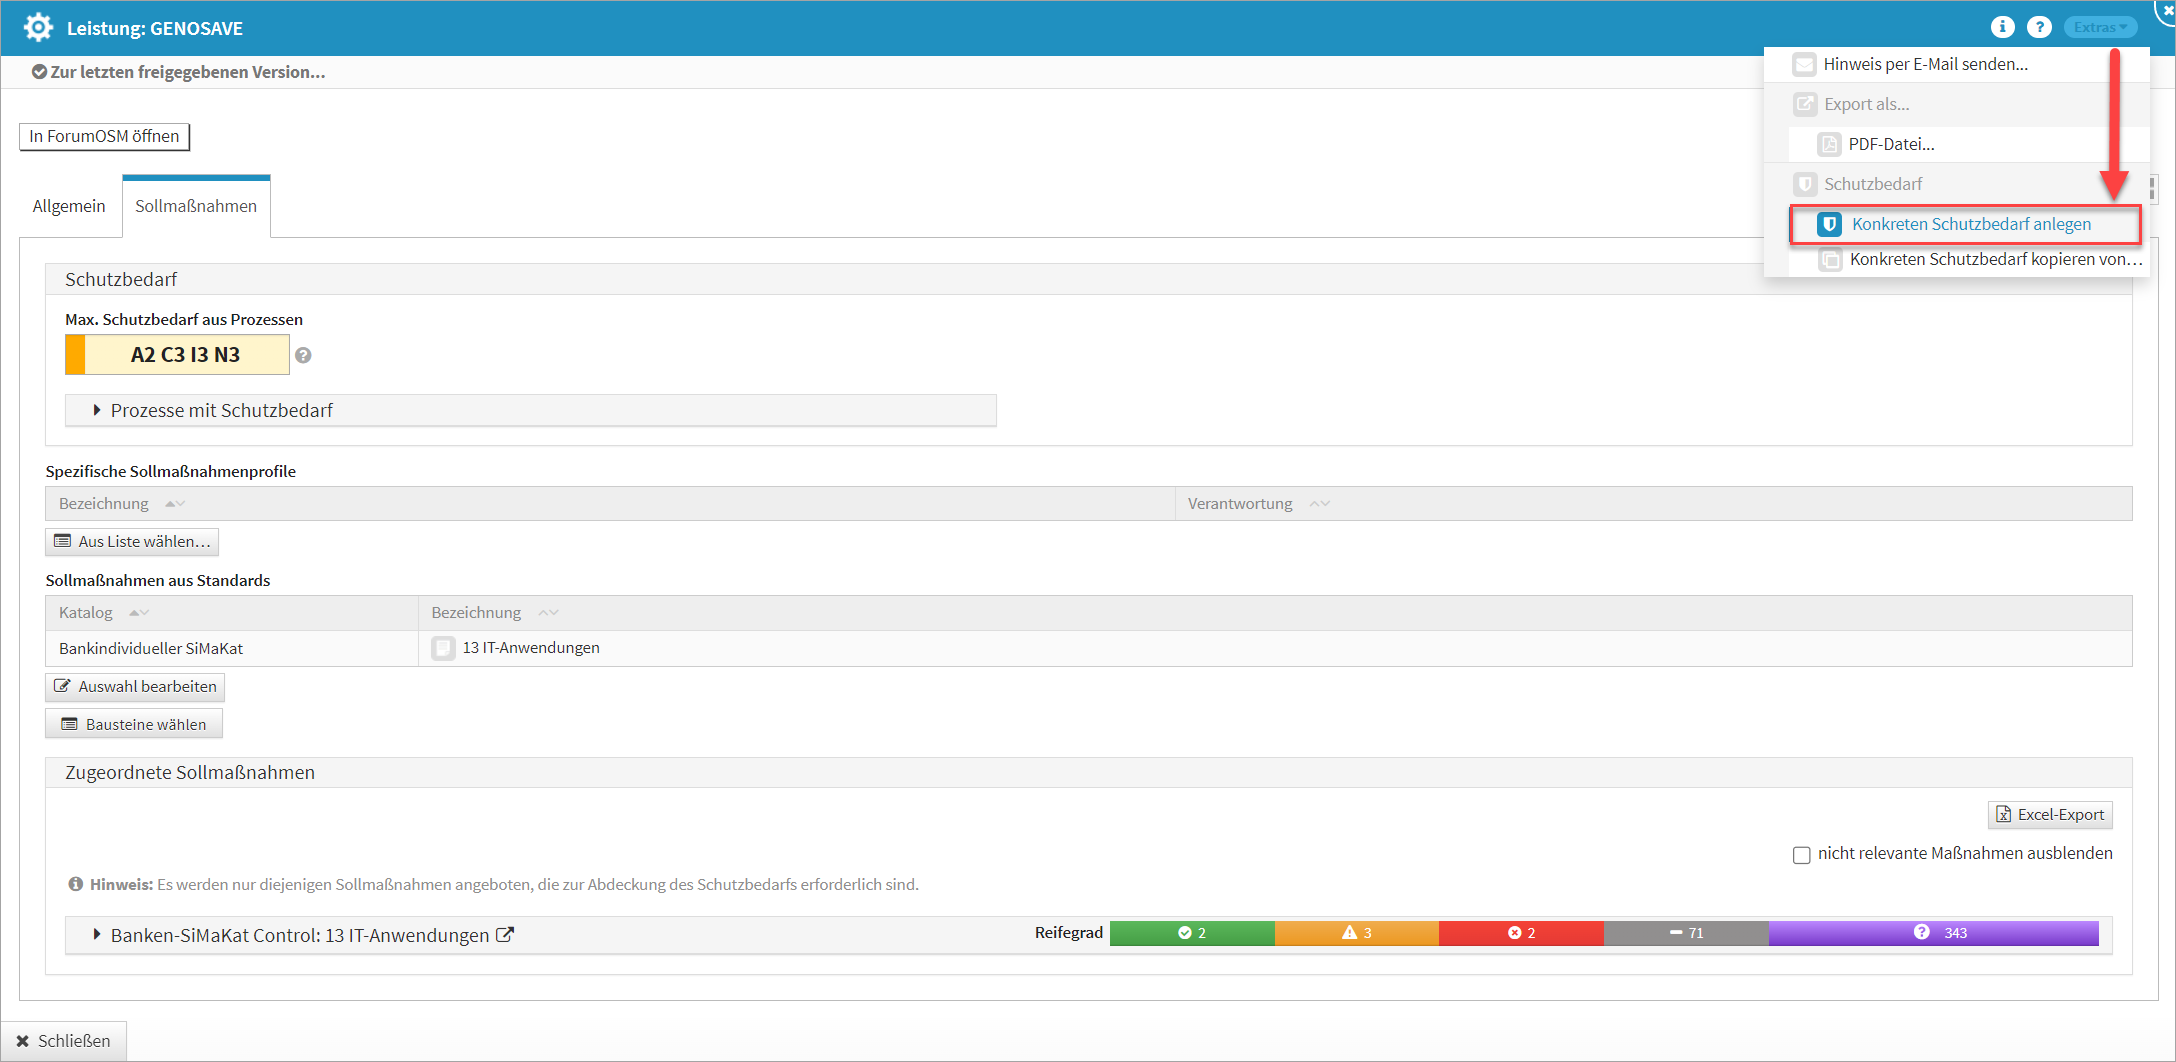Click the 13 IT-Anwendungen document icon
The image size is (2176, 1062).
[x=443, y=648]
